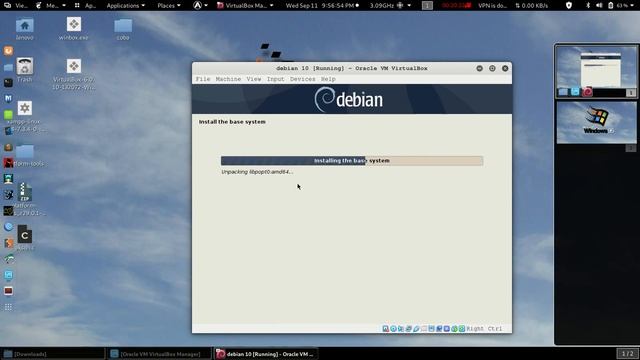
Task: Click the Right Ctrl host key label
Action: coord(484,329)
